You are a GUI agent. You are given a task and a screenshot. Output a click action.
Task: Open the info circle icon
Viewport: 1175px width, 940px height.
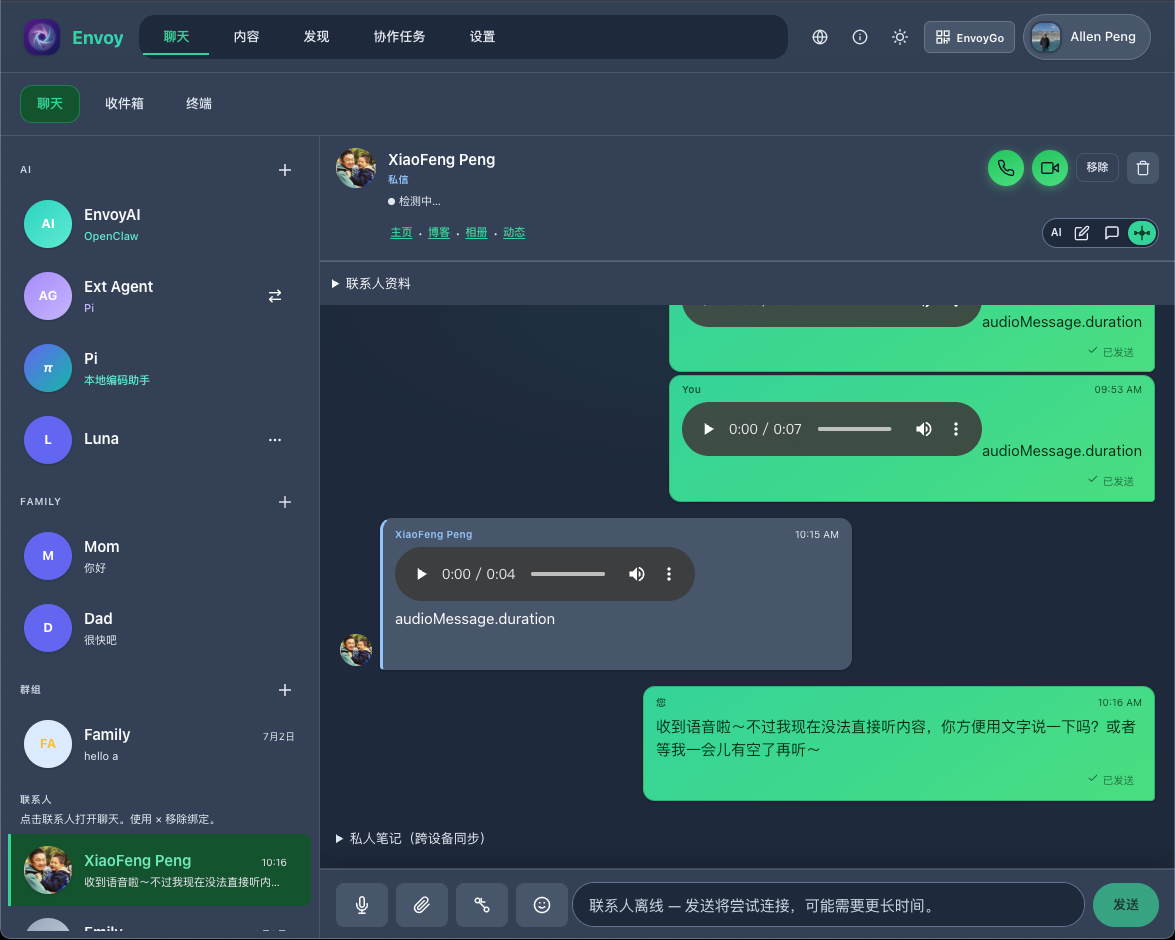click(x=860, y=37)
